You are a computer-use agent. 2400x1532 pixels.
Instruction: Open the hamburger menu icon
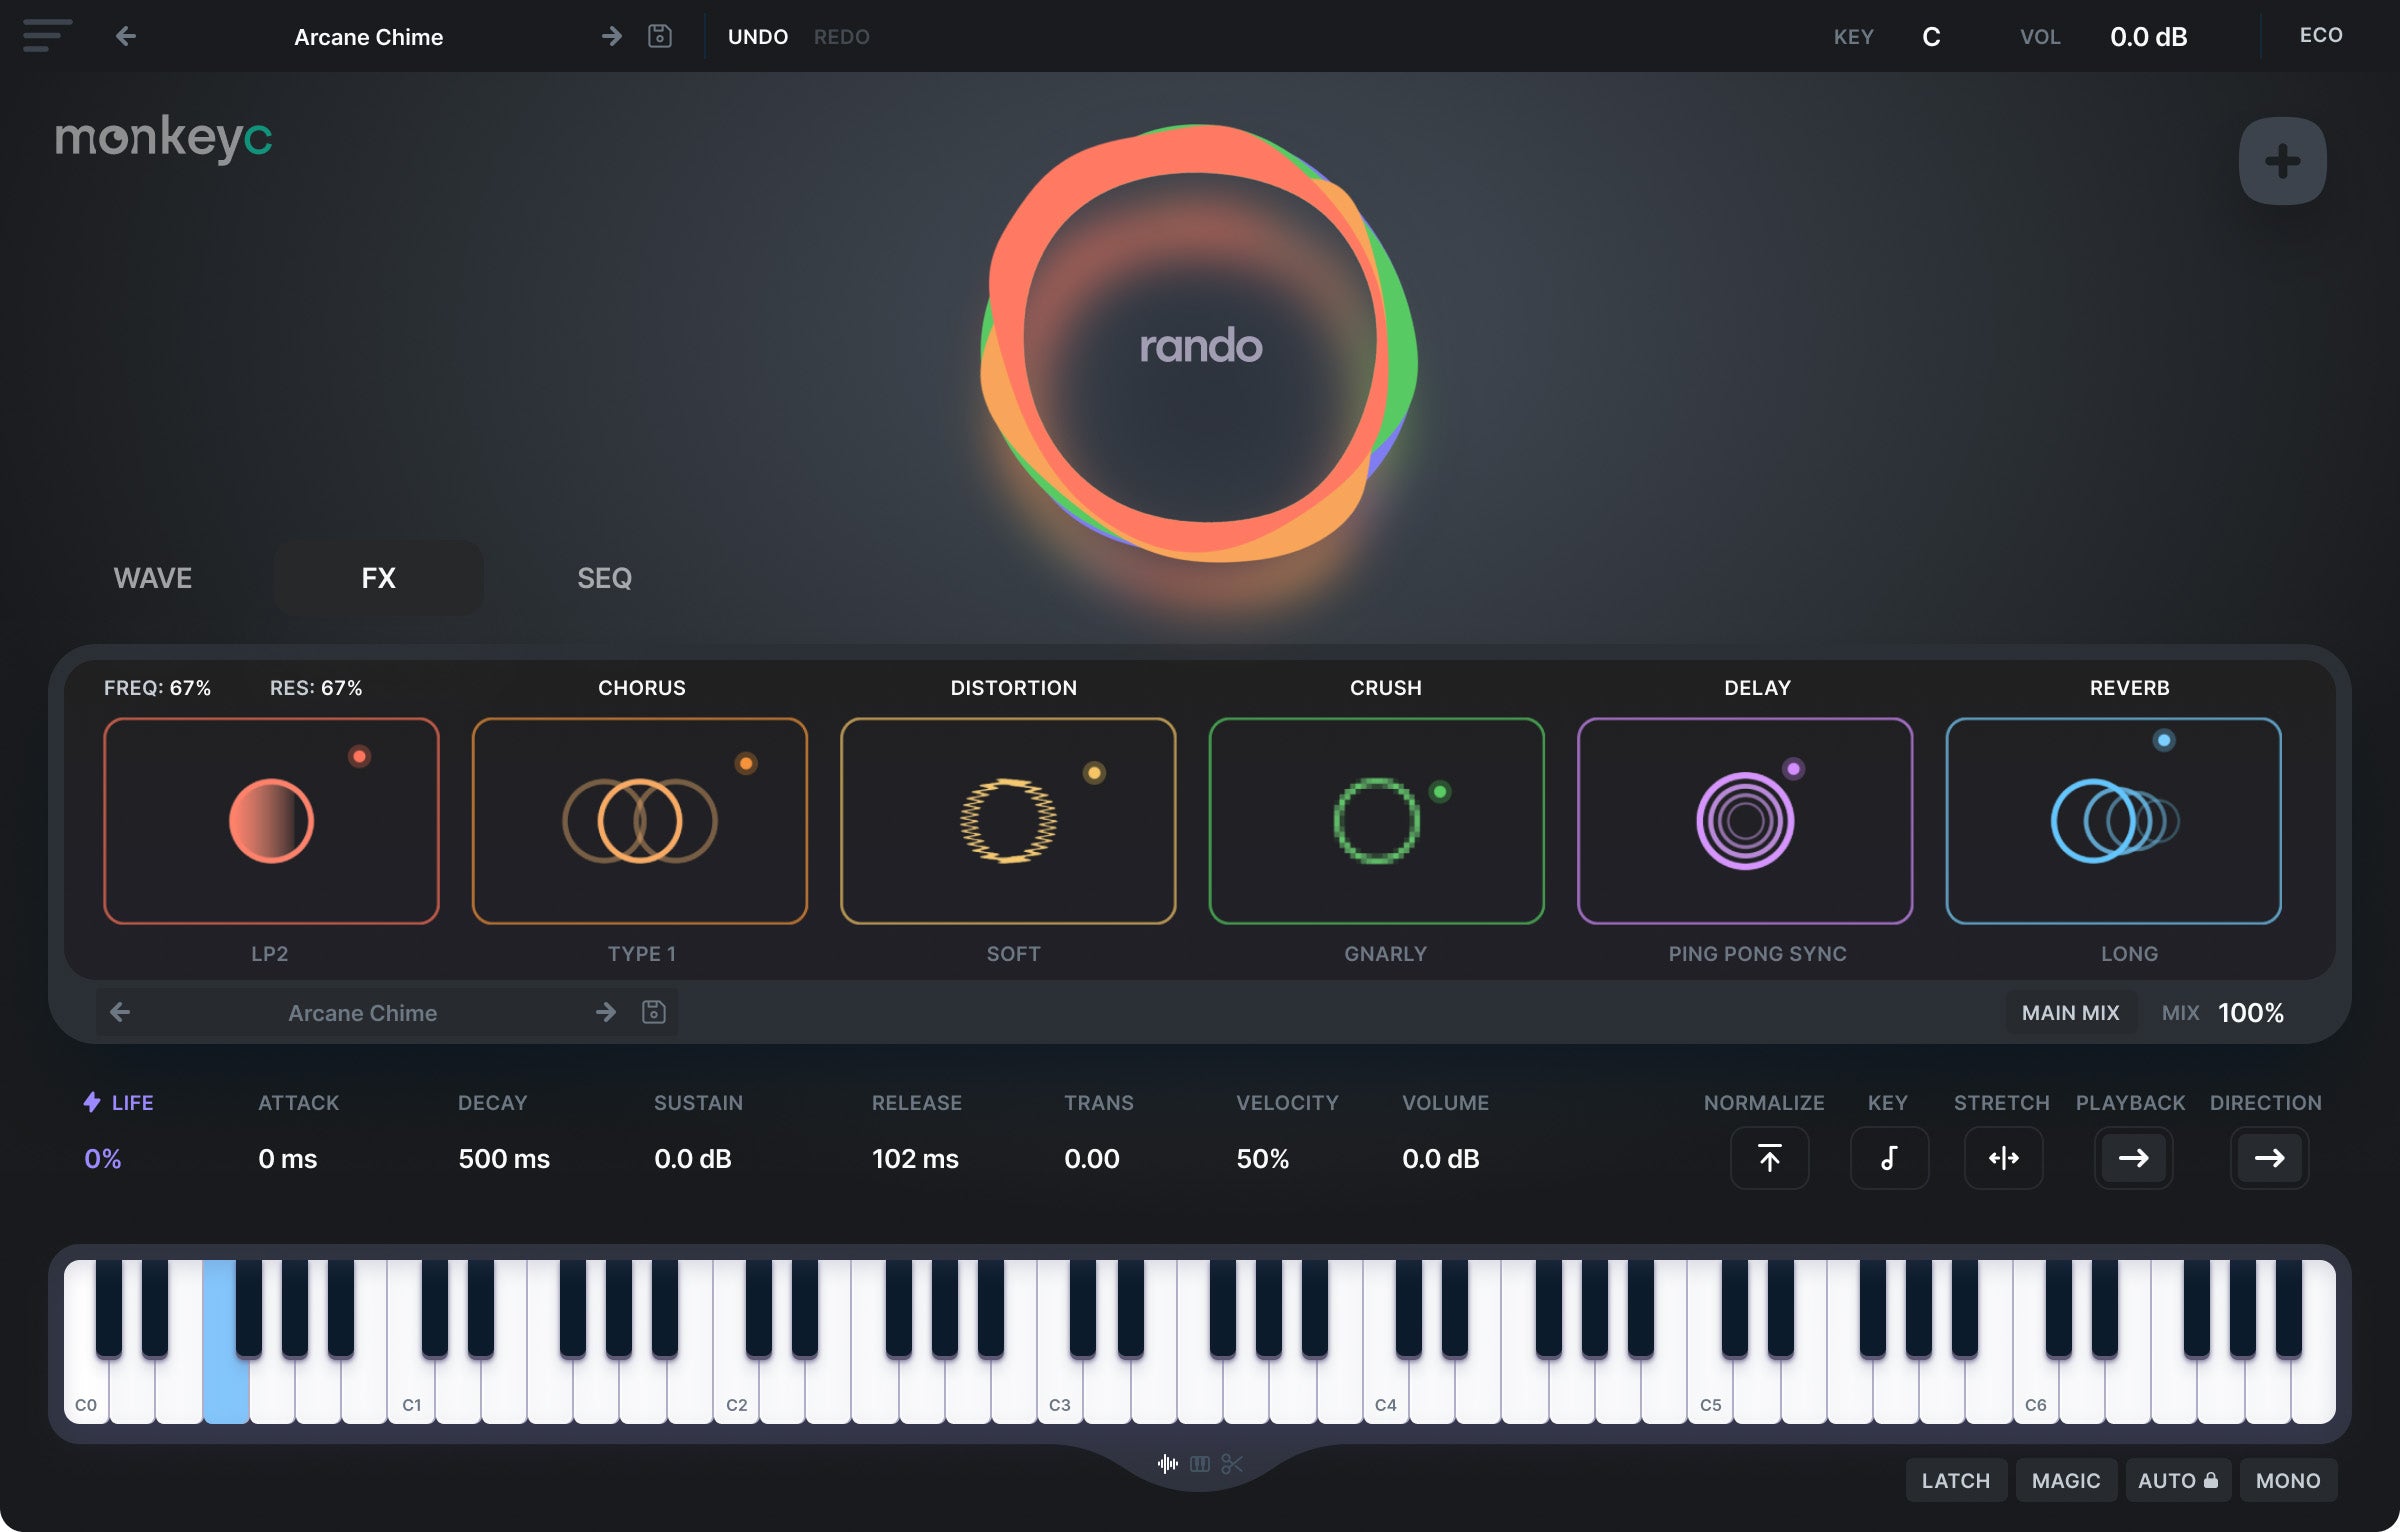46,36
